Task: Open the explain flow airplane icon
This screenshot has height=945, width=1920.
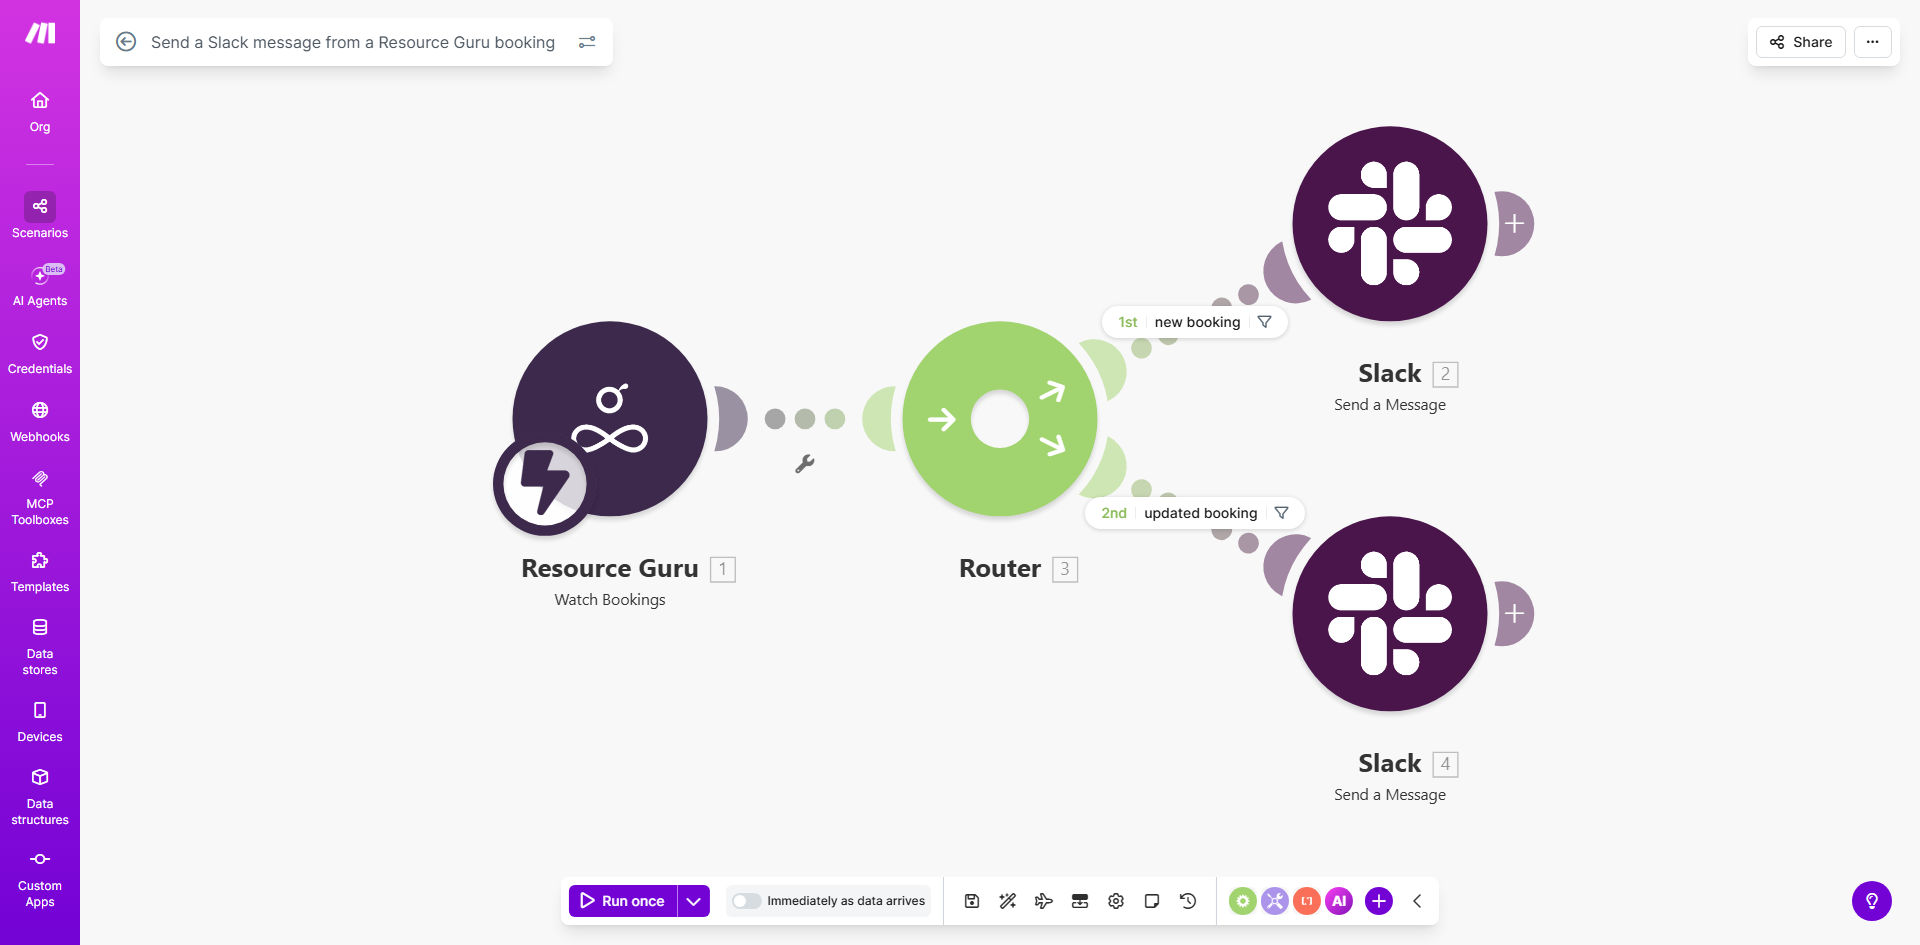Action: [x=1044, y=901]
